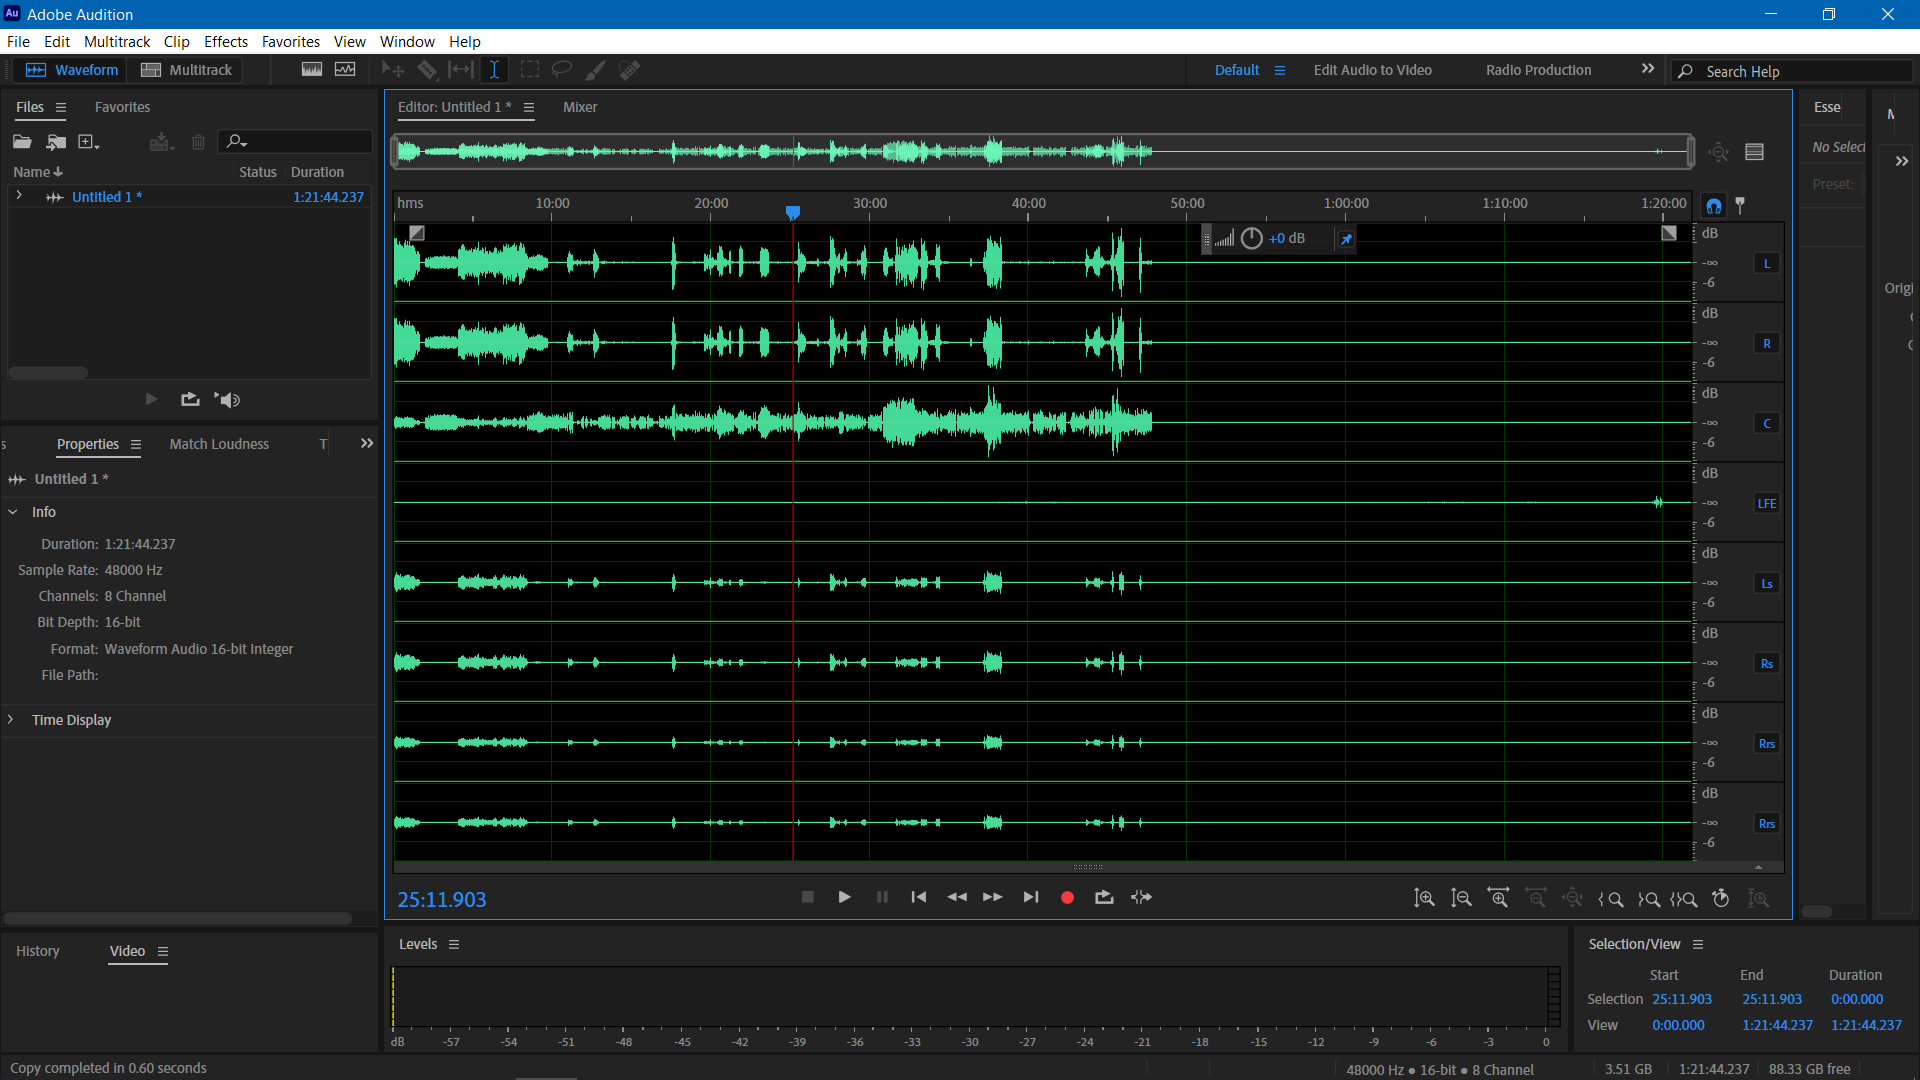Open the Multitrack menu
This screenshot has height=1080, width=1920.
[x=117, y=41]
